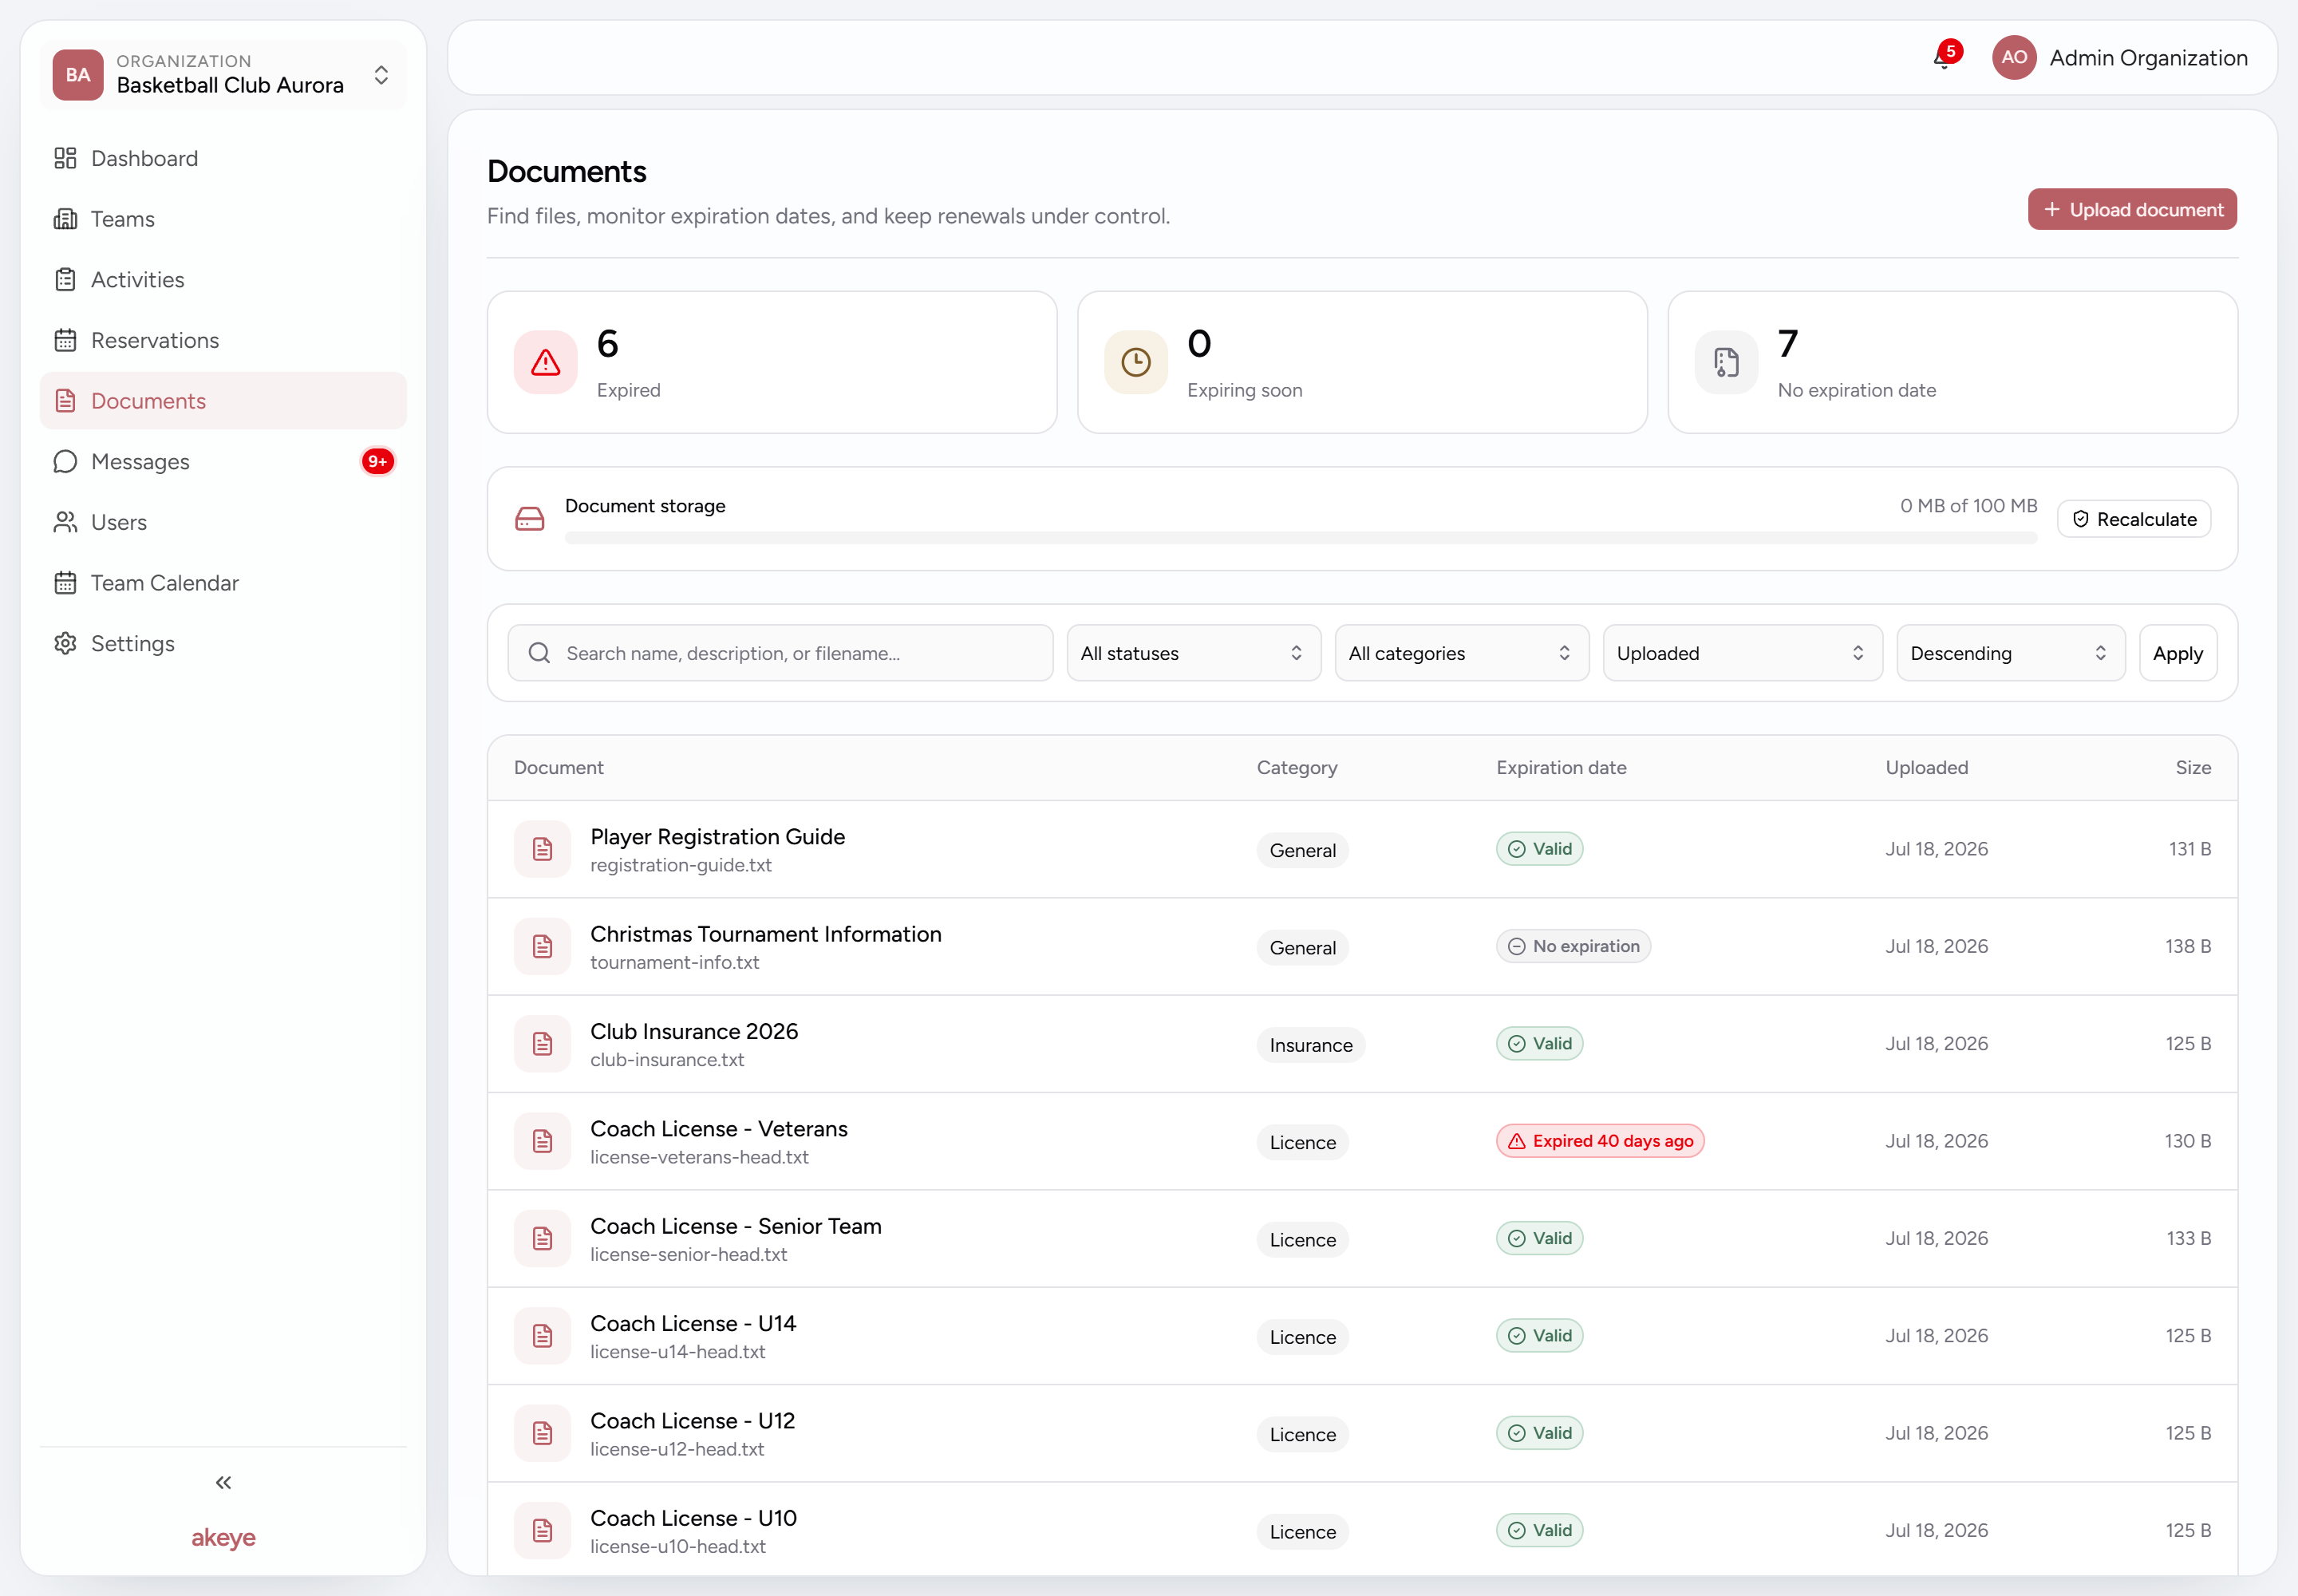
Task: Open the notifications bell
Action: point(1943,58)
